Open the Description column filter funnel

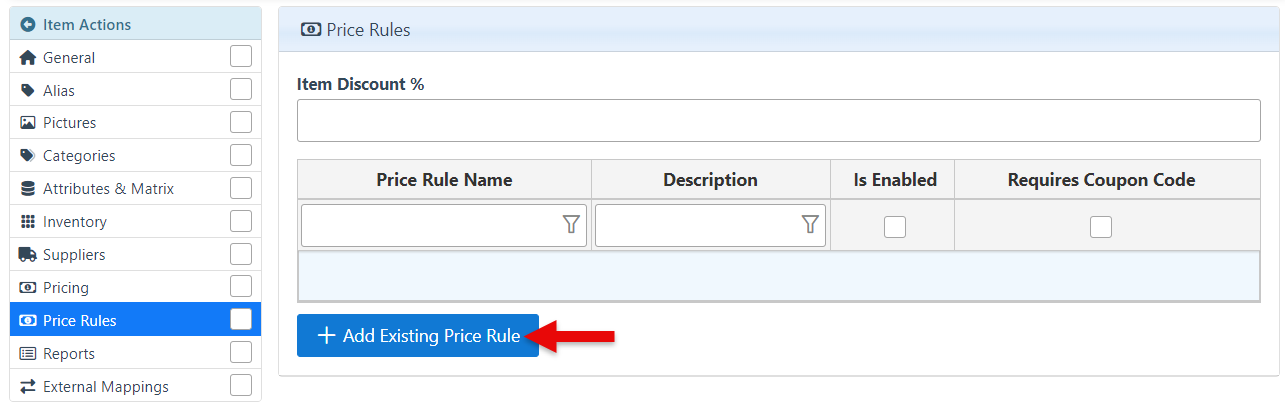(810, 225)
